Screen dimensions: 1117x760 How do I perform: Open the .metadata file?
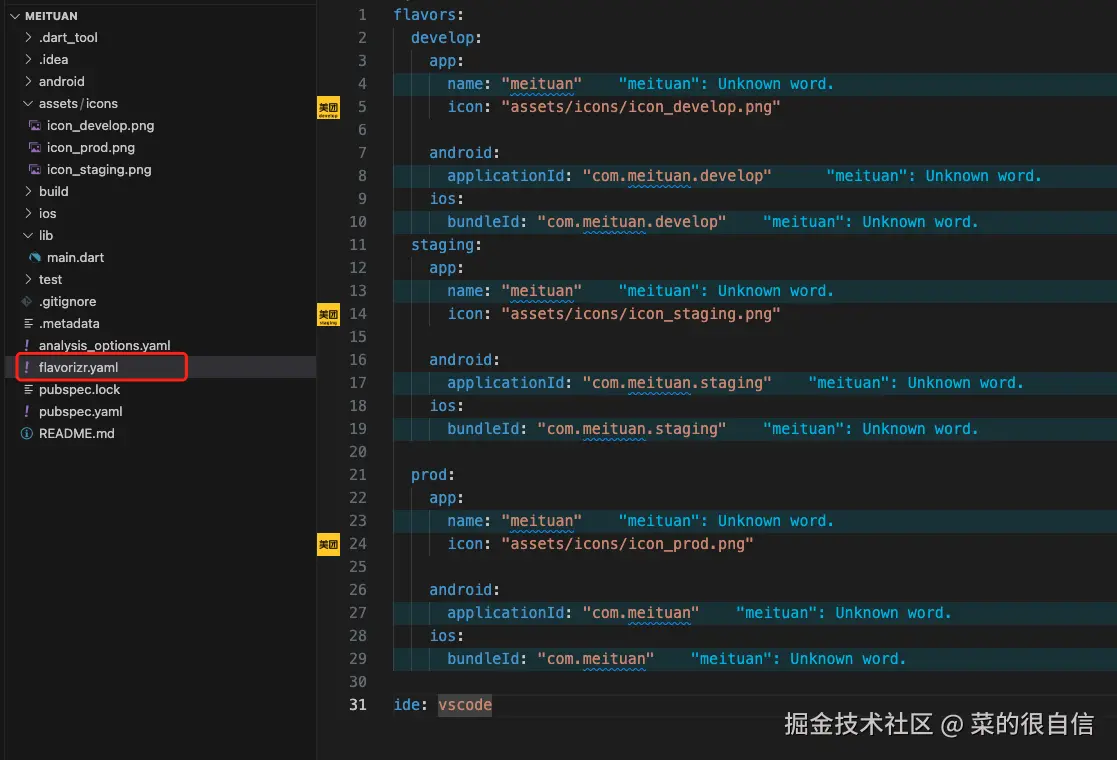click(69, 323)
